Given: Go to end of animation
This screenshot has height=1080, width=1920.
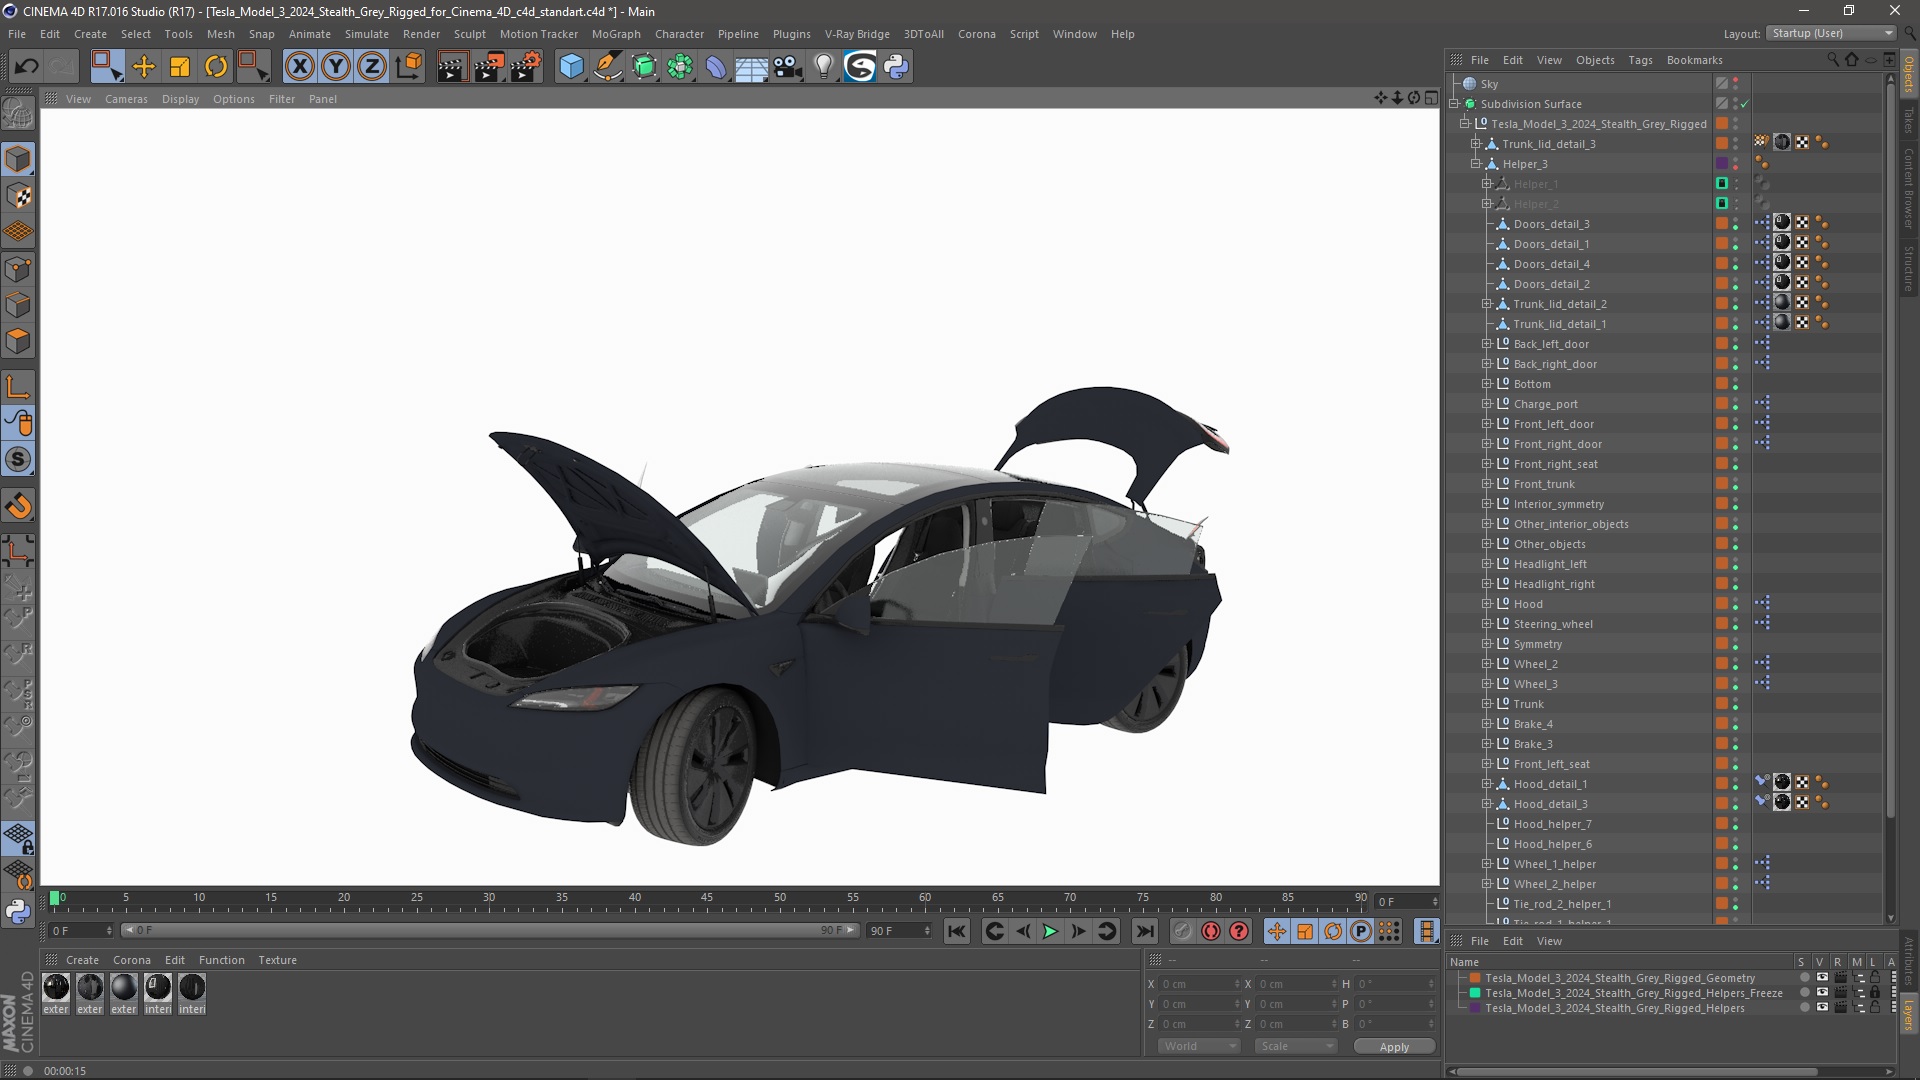Looking at the screenshot, I should tap(1145, 931).
